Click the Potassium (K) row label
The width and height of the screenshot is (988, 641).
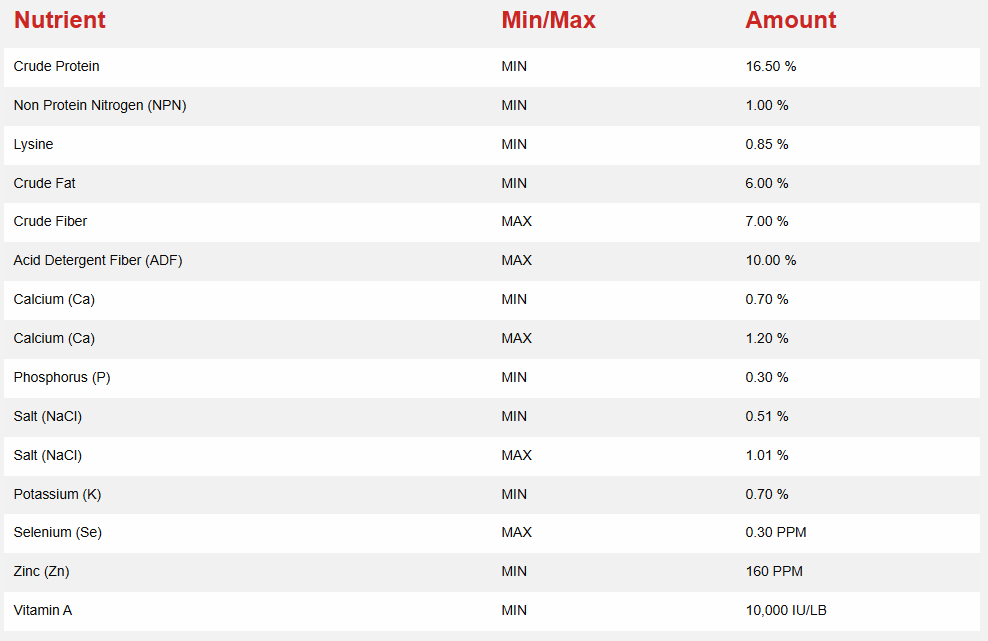click(57, 494)
